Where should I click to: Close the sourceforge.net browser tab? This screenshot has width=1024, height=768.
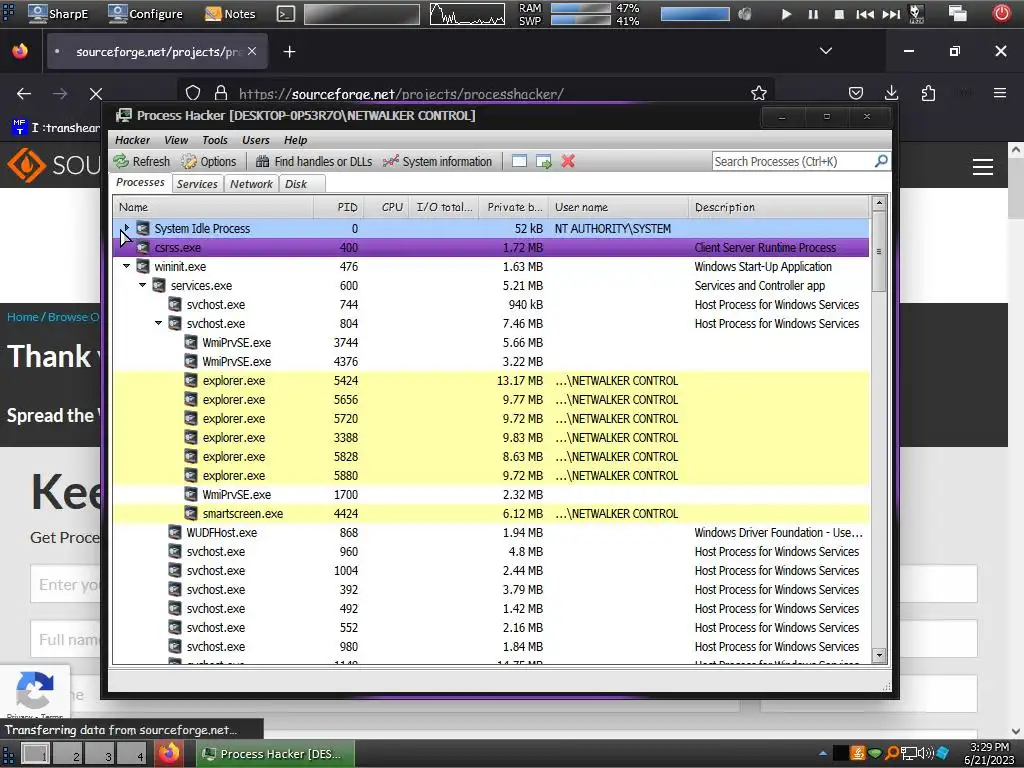pos(252,51)
